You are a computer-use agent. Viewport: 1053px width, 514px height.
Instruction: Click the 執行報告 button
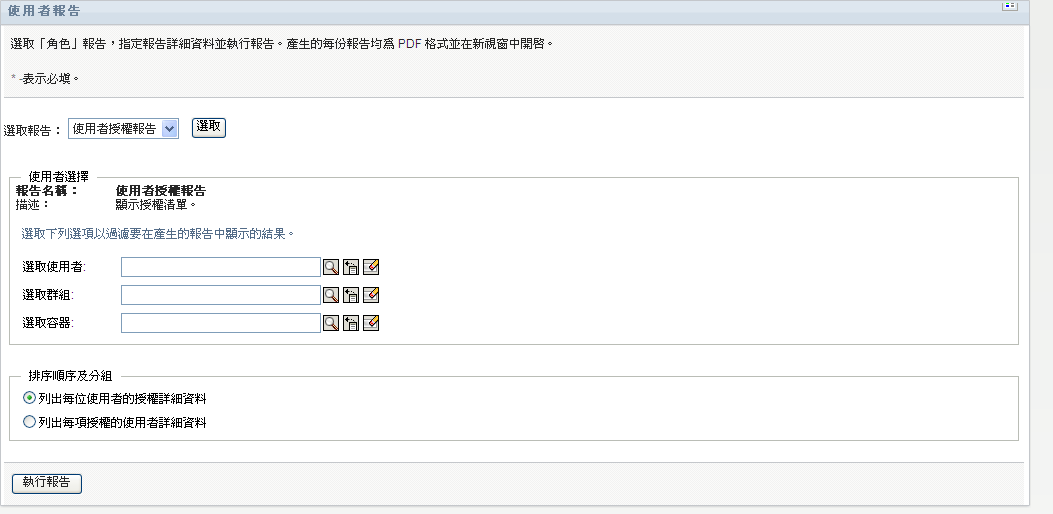pyautogui.click(x=47, y=483)
